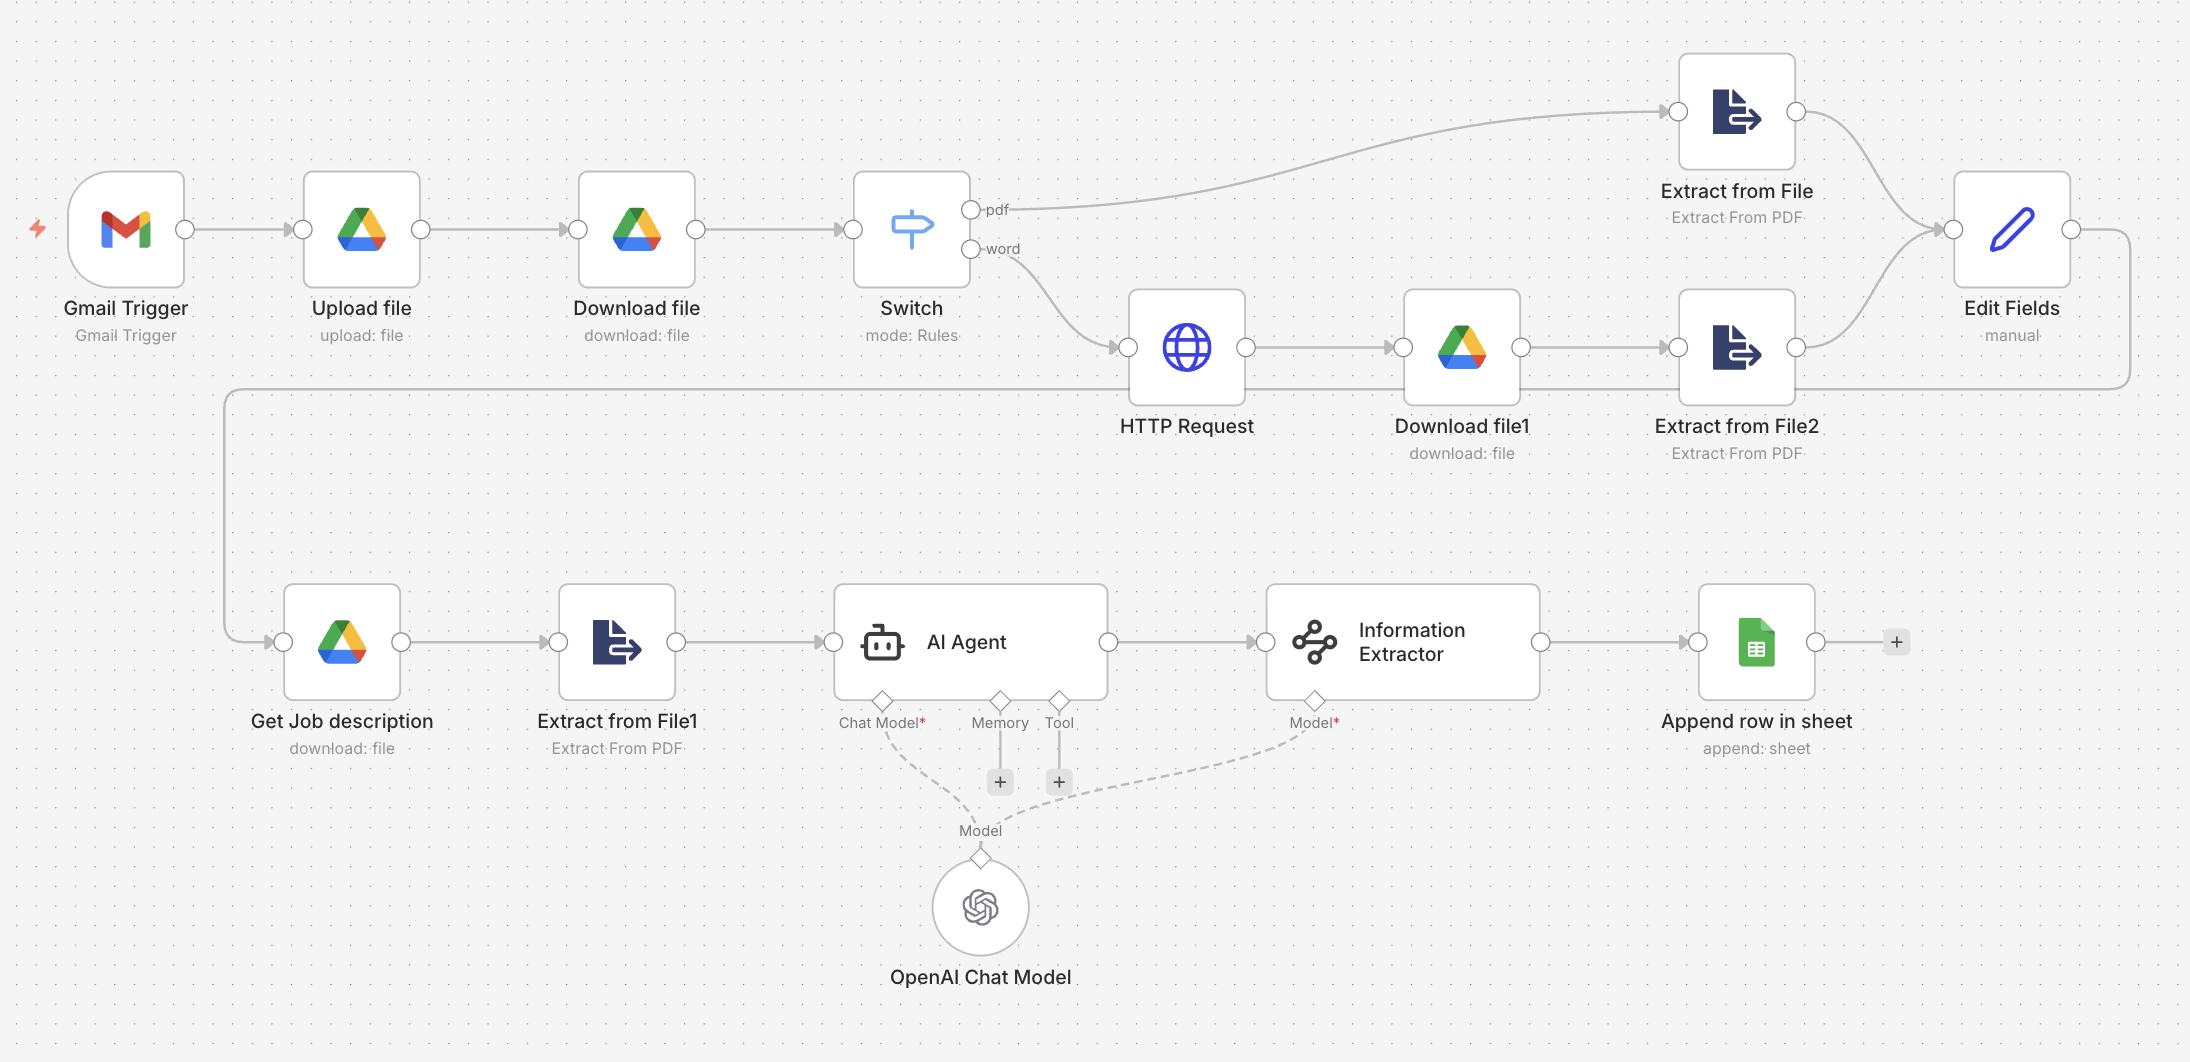Image resolution: width=2190 pixels, height=1062 pixels.
Task: Click the 'append: sheet' subtitle
Action: pos(1757,749)
